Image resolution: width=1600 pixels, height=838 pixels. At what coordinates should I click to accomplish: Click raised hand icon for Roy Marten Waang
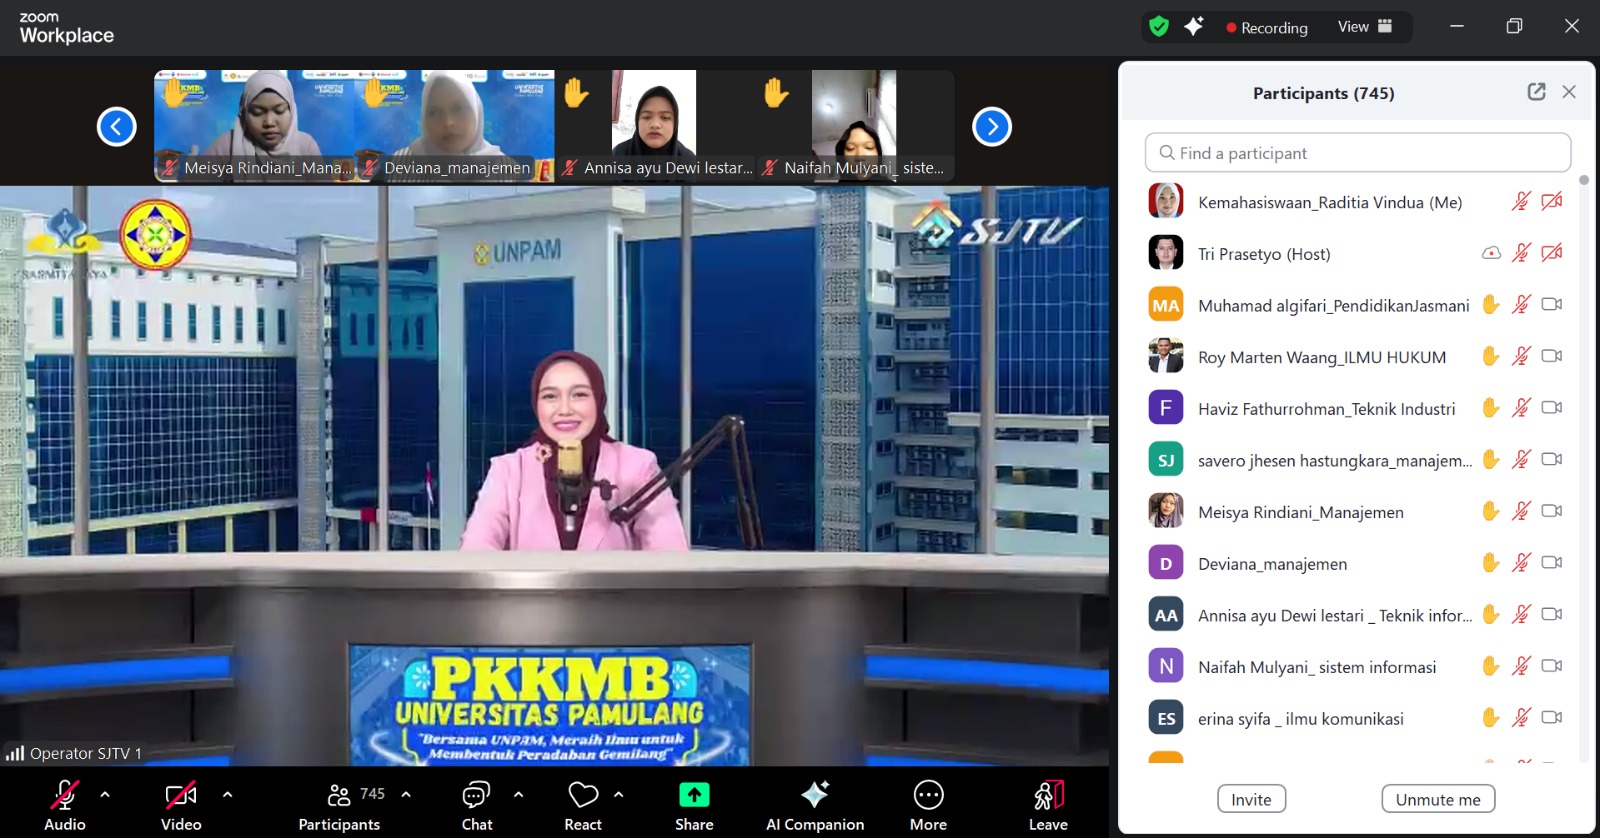click(1491, 356)
